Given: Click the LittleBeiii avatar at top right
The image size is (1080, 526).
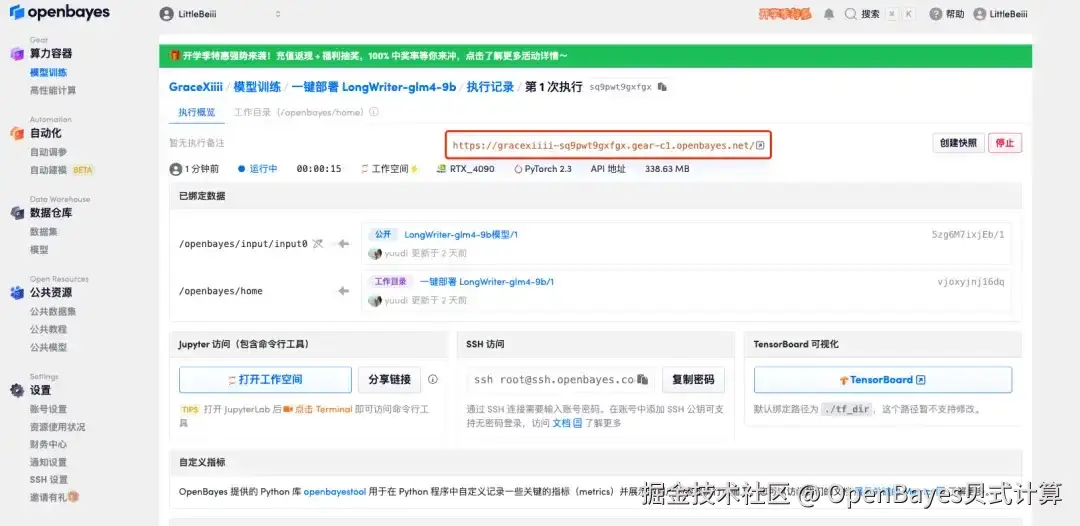Looking at the screenshot, I should click(x=979, y=14).
